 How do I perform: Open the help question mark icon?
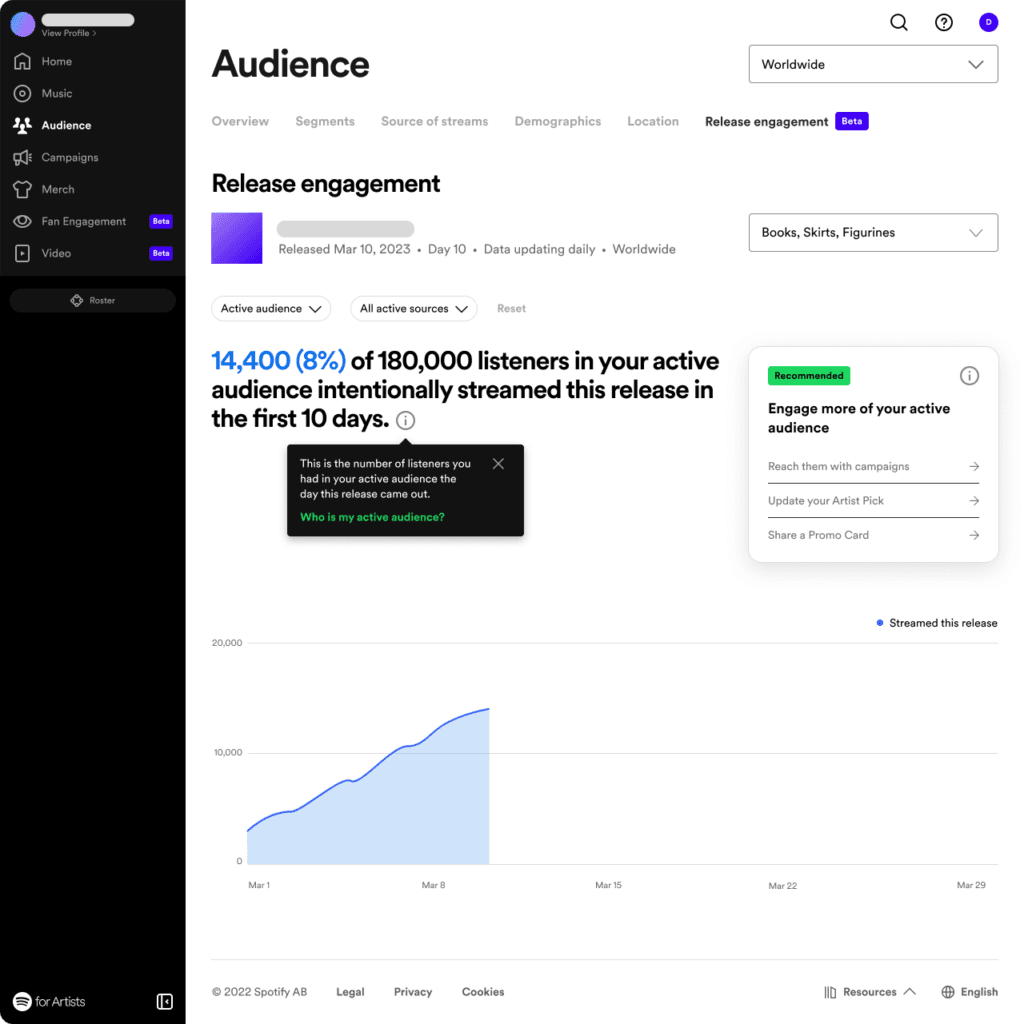944,23
